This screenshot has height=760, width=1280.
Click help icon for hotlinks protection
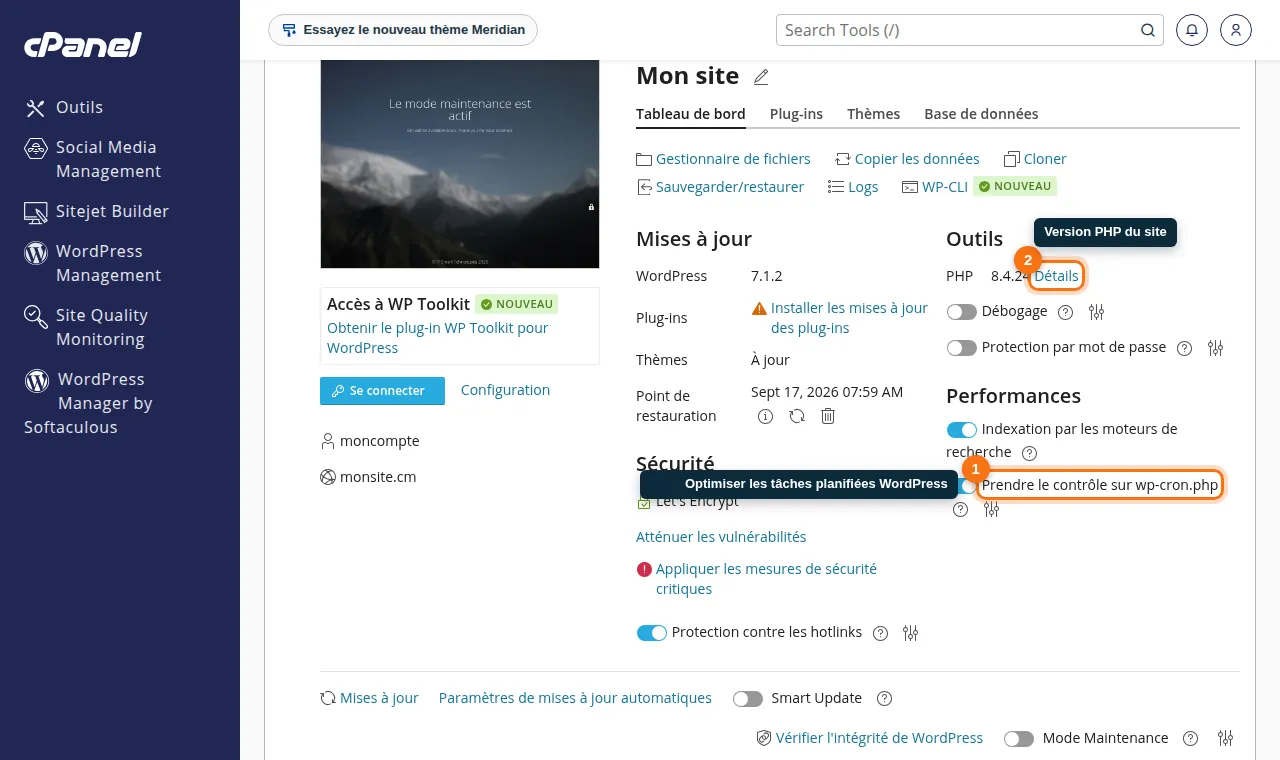coord(881,633)
